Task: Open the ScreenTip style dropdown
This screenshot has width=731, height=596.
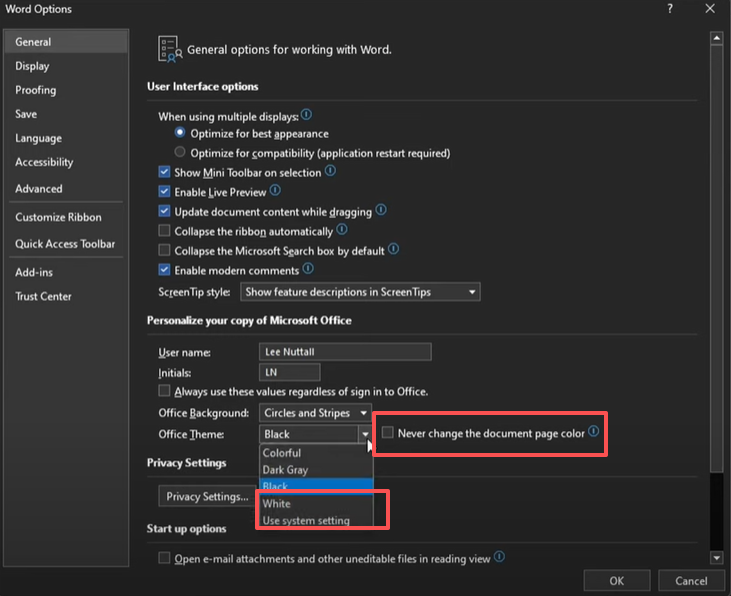Action: (x=361, y=292)
